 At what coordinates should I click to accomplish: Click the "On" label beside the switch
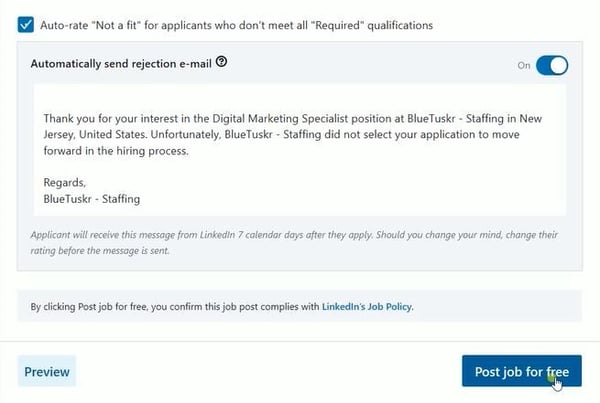524,65
